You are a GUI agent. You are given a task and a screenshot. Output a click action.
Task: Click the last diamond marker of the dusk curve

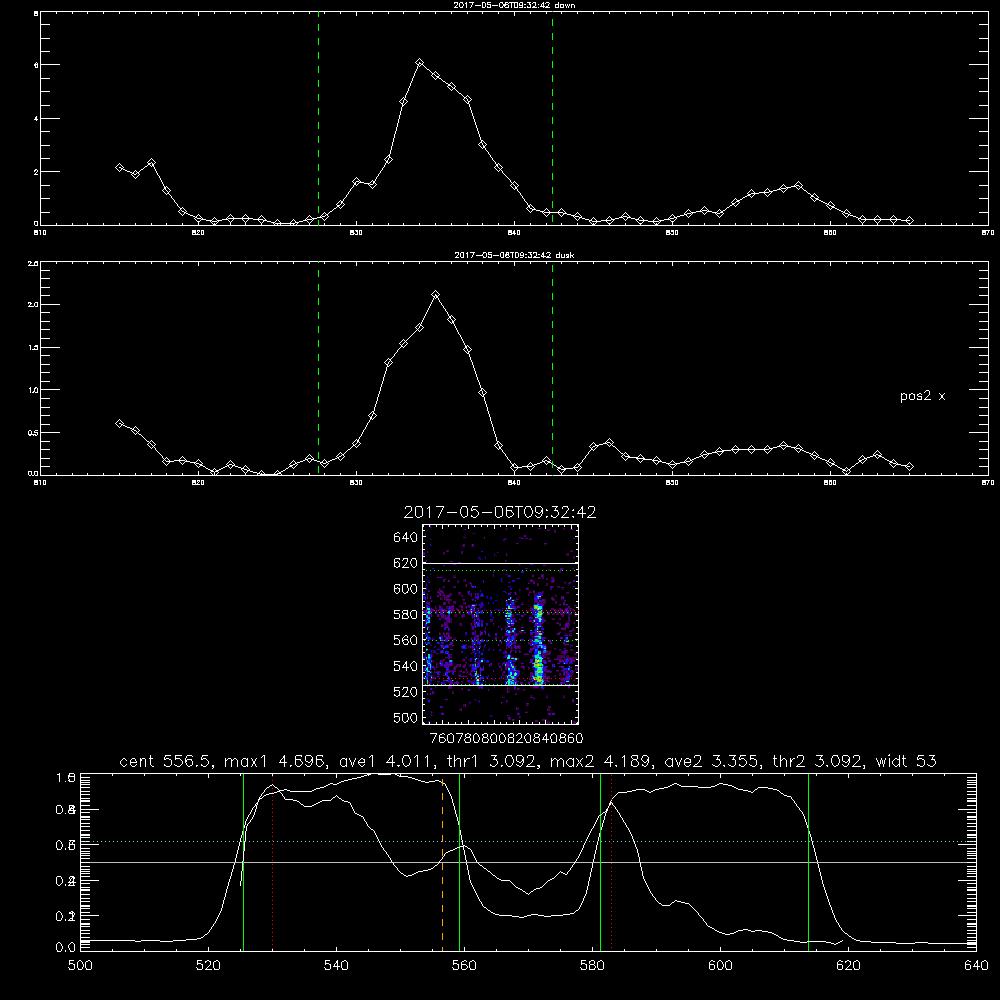(x=909, y=467)
